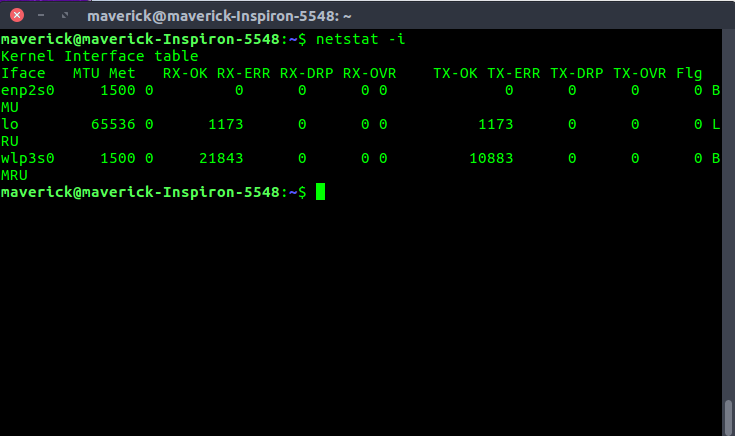
Task: Click the MTU 1500 value for wlp3s0
Action: pos(118,158)
